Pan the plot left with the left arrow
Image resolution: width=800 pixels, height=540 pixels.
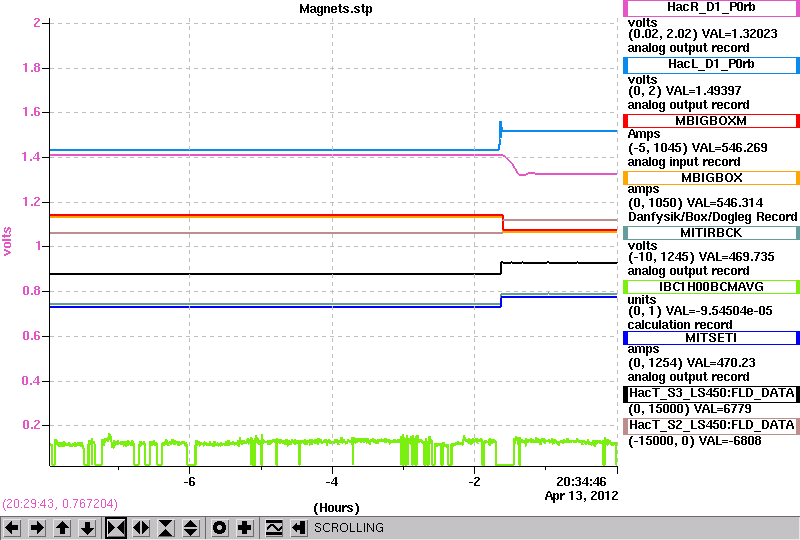(x=12, y=528)
